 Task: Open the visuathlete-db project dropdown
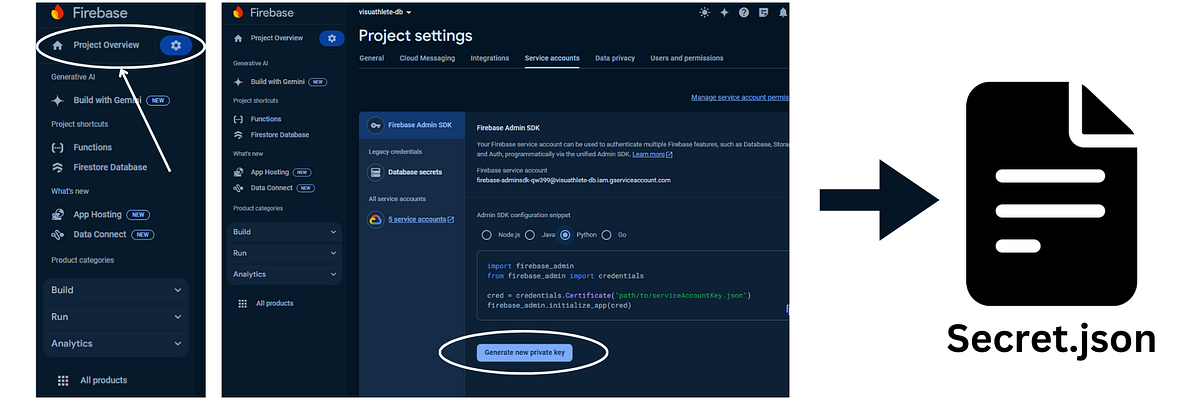click(x=385, y=12)
